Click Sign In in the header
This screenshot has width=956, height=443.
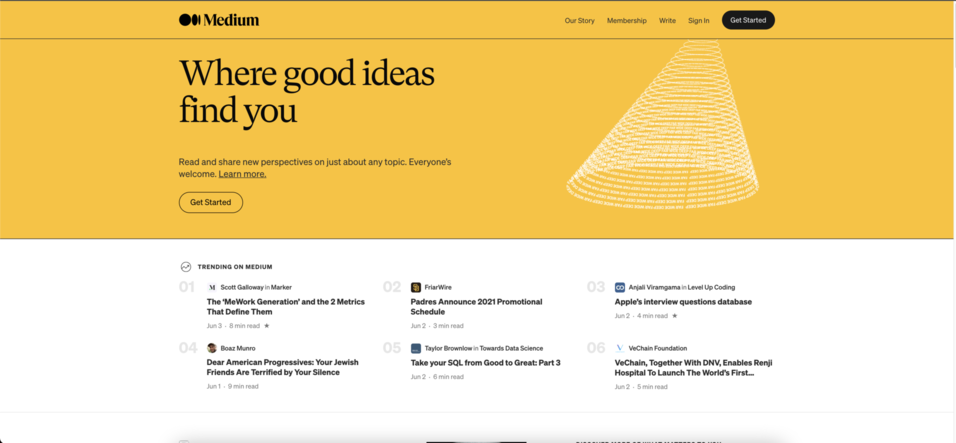point(698,20)
